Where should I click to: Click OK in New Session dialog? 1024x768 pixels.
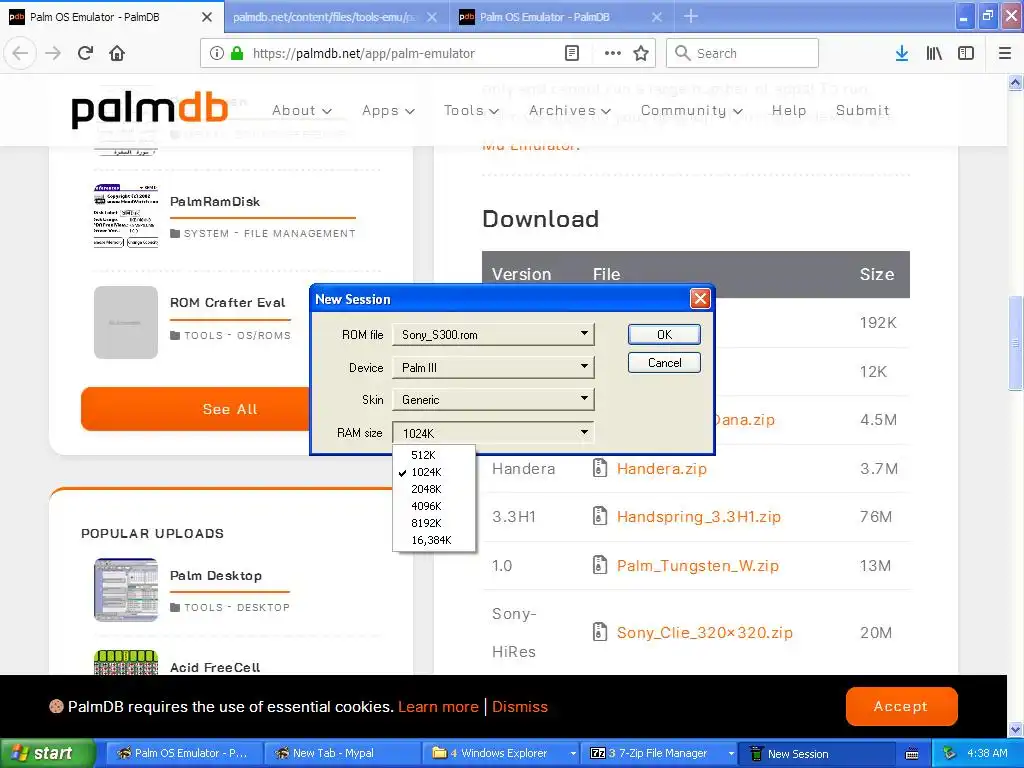tap(664, 334)
